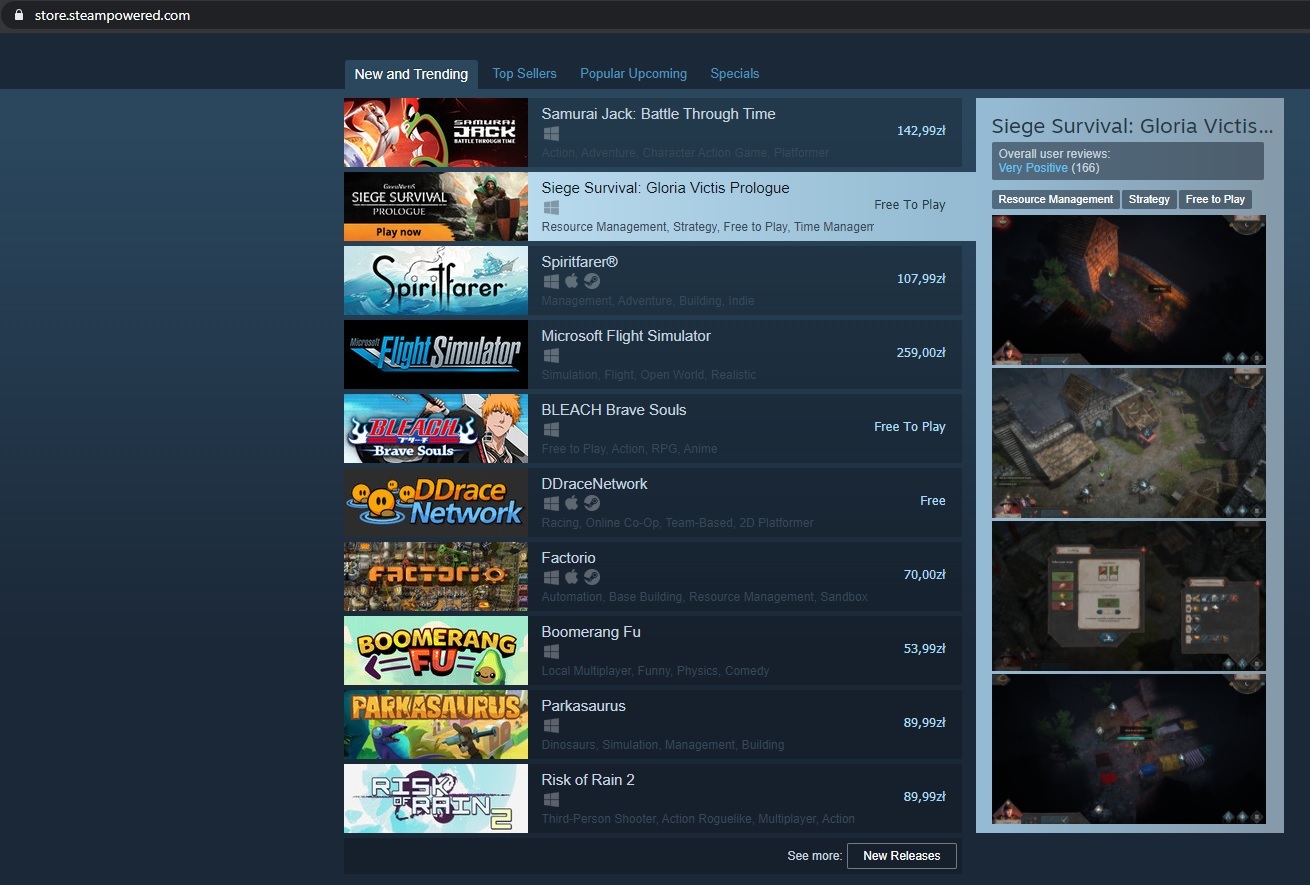Select the BLEACH Brave Souls listing title
This screenshot has width=1310, height=885.
tap(614, 410)
